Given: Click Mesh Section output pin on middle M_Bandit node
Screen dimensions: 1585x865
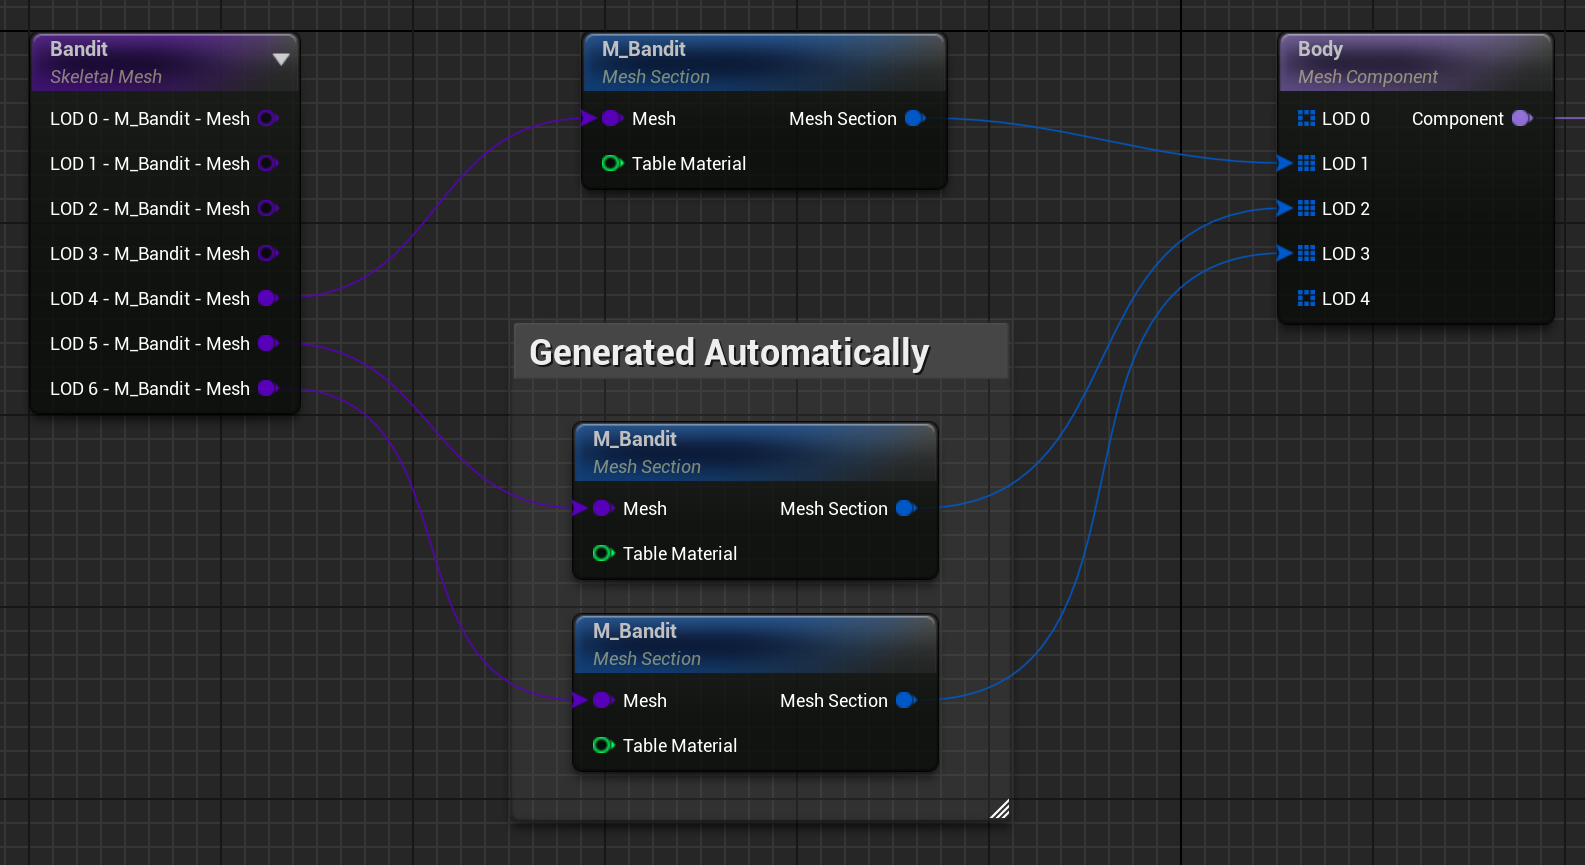Looking at the screenshot, I should click(906, 508).
